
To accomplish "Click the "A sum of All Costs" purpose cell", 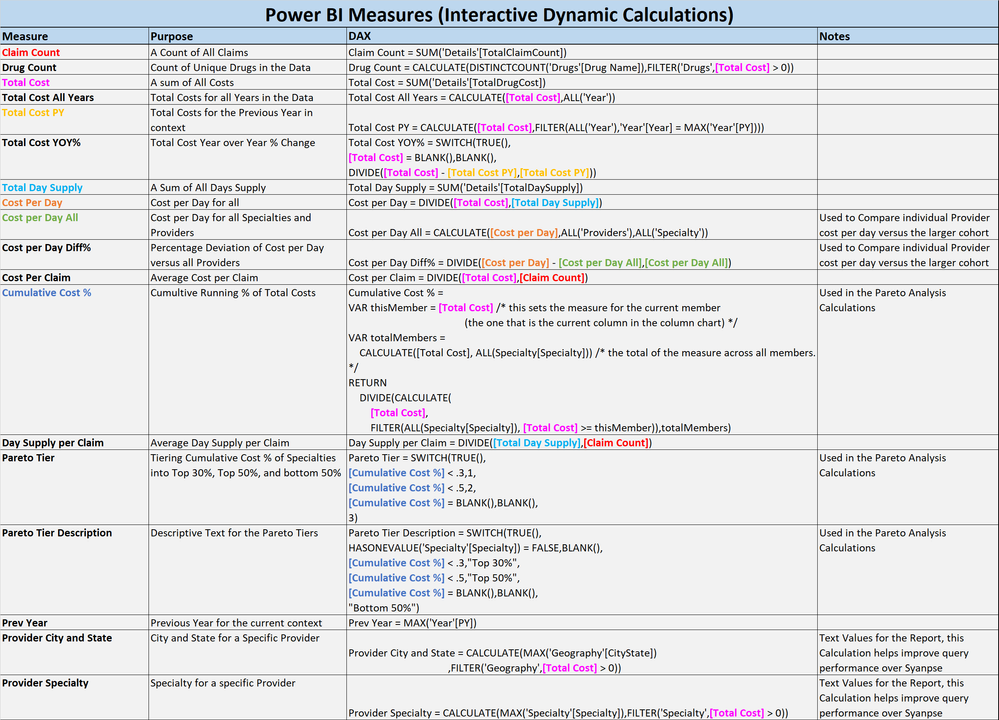I will pos(248,82).
